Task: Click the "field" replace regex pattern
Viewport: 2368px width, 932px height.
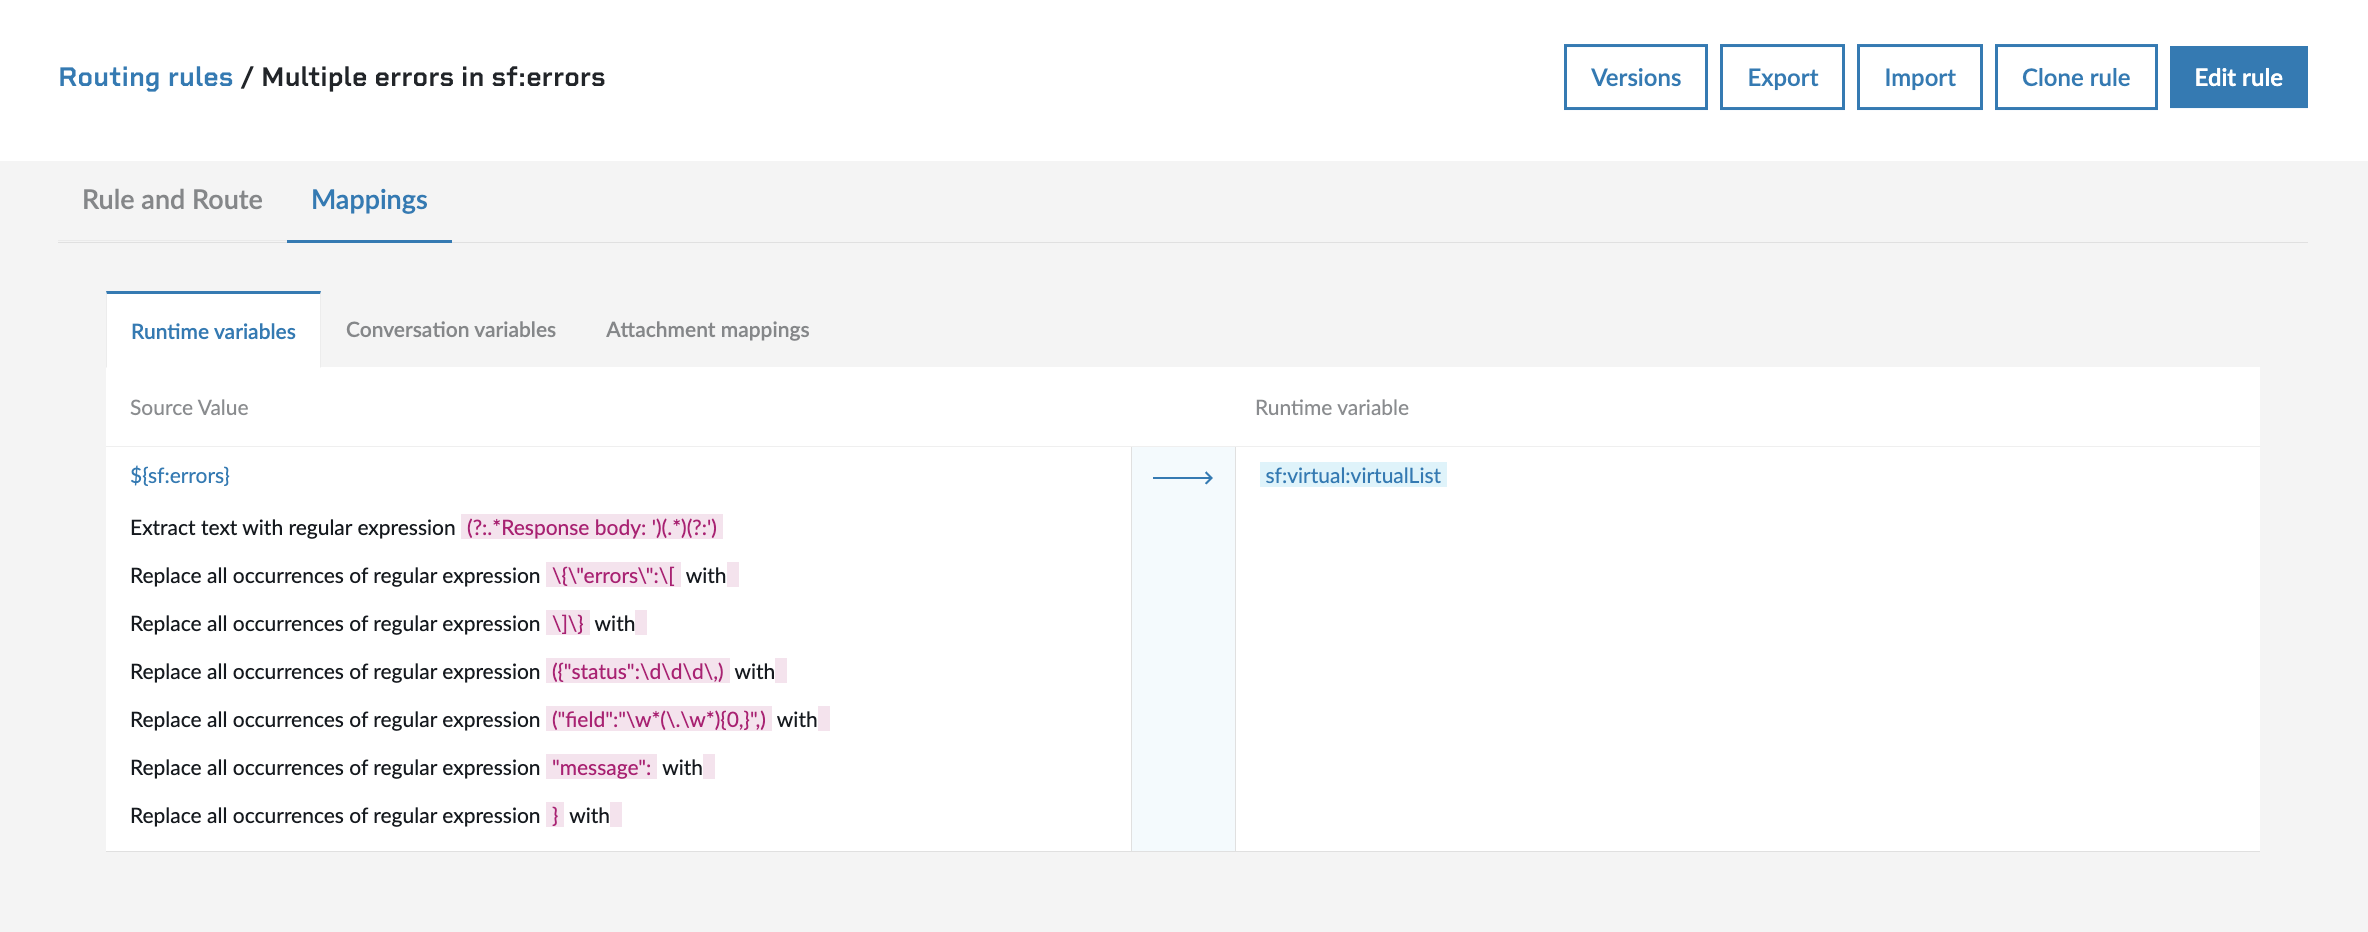Action: (x=658, y=720)
